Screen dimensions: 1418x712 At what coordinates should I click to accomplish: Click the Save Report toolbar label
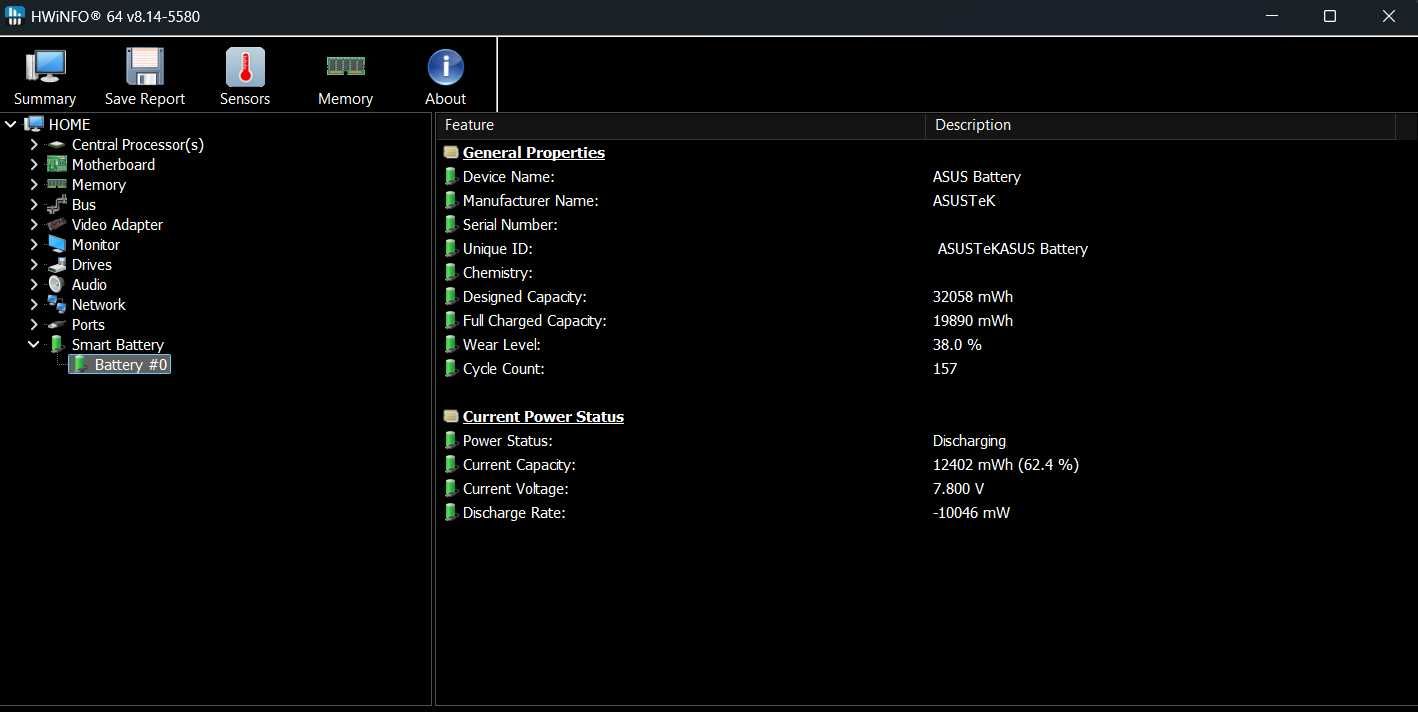145,98
